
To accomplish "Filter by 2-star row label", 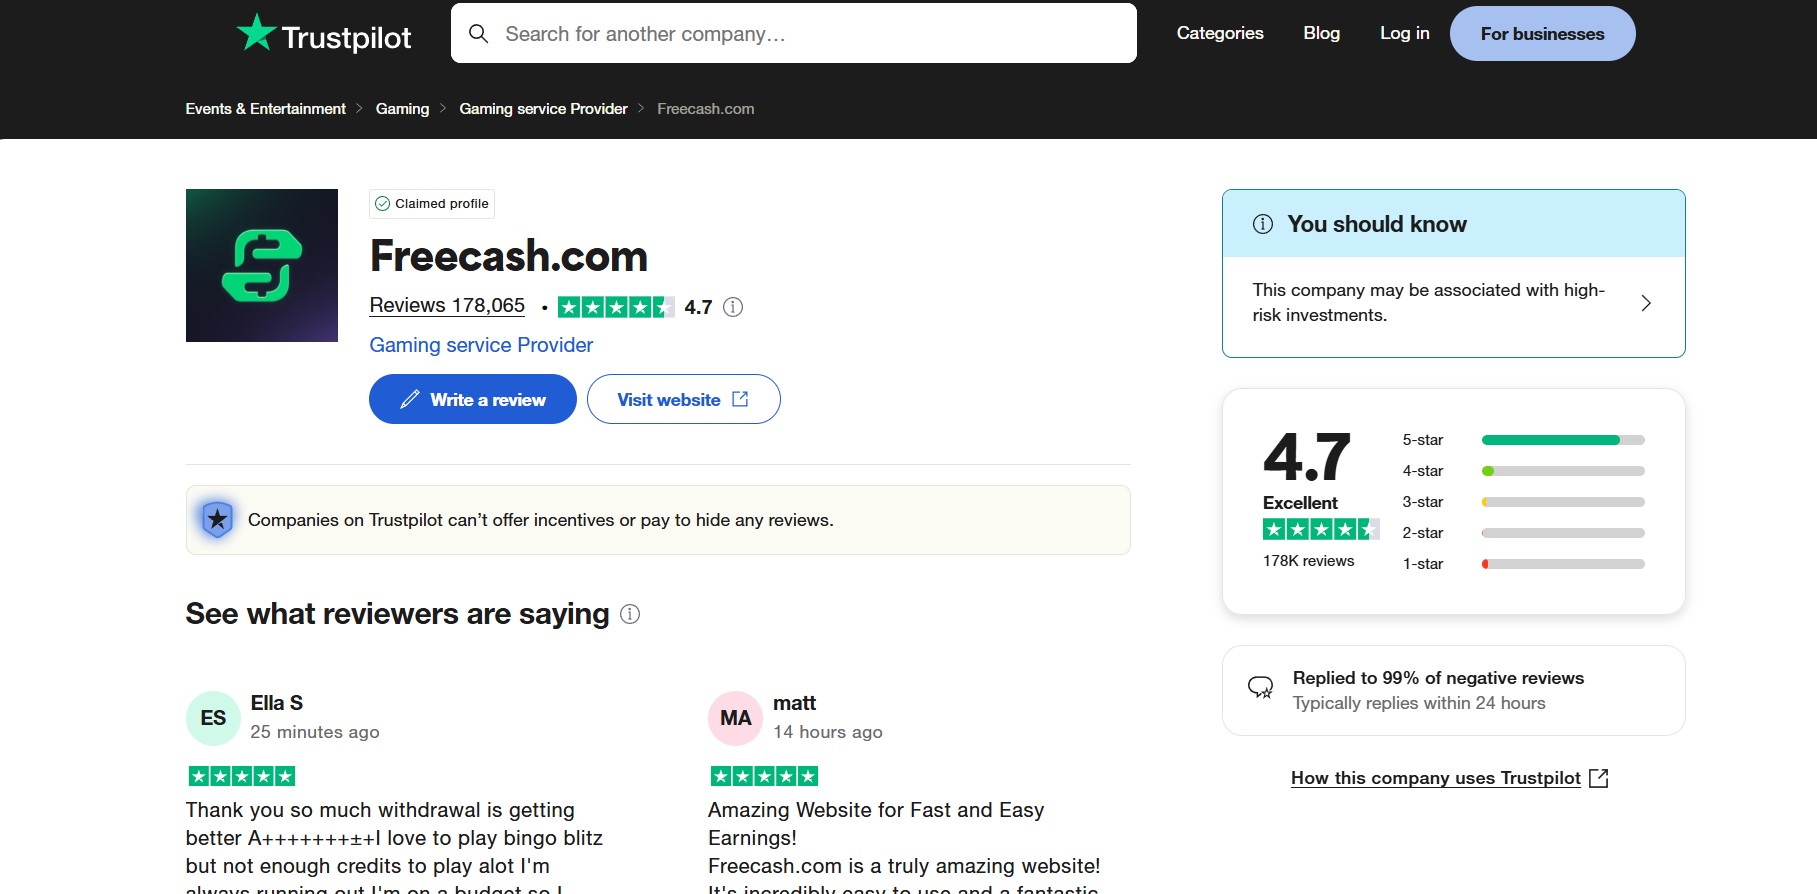I will pos(1422,533).
